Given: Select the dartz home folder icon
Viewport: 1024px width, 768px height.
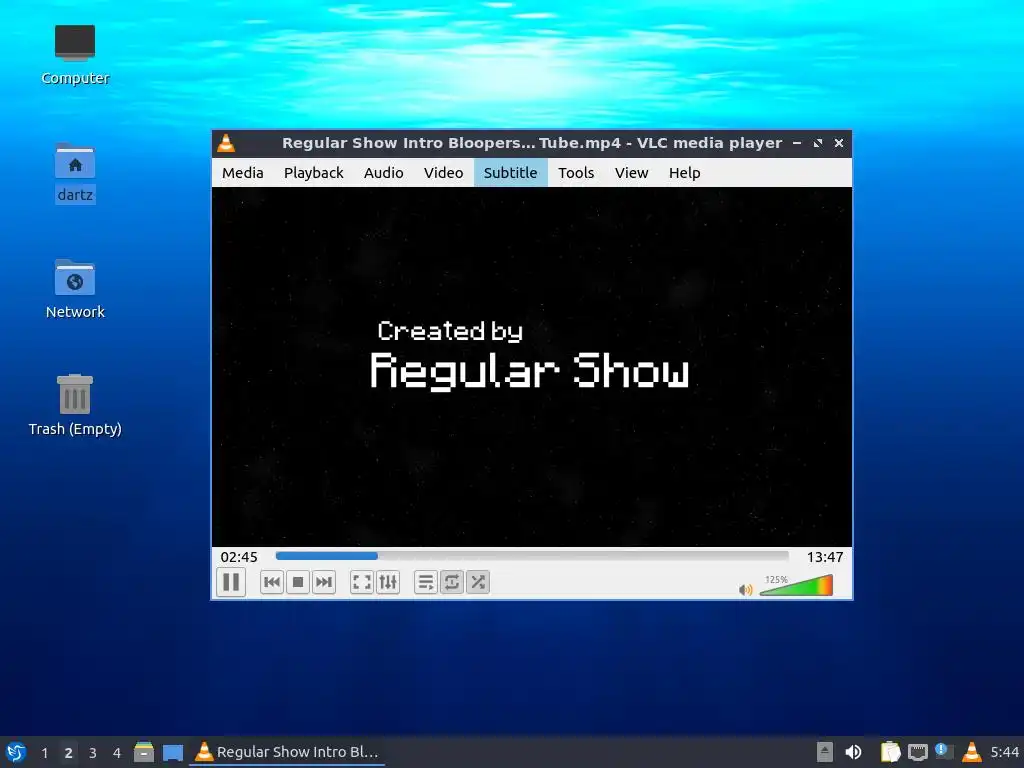Looking at the screenshot, I should (x=75, y=173).
